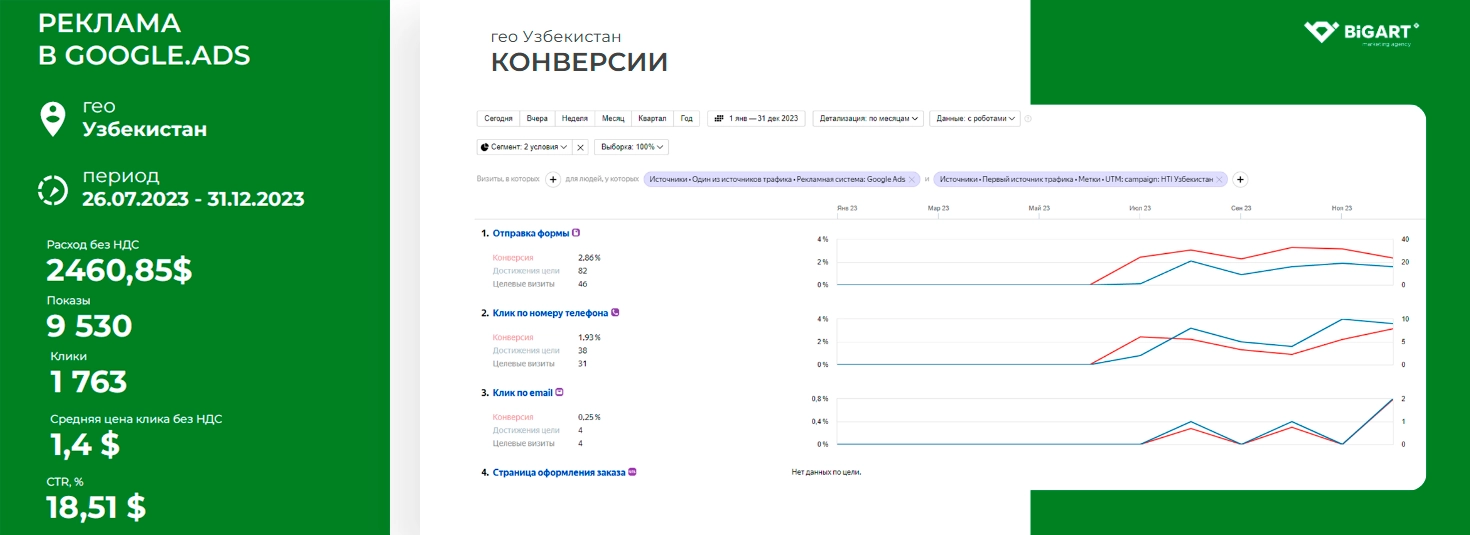1470x535 pixels.
Task: Click the conversion value 2,86 %
Action: pos(589,258)
